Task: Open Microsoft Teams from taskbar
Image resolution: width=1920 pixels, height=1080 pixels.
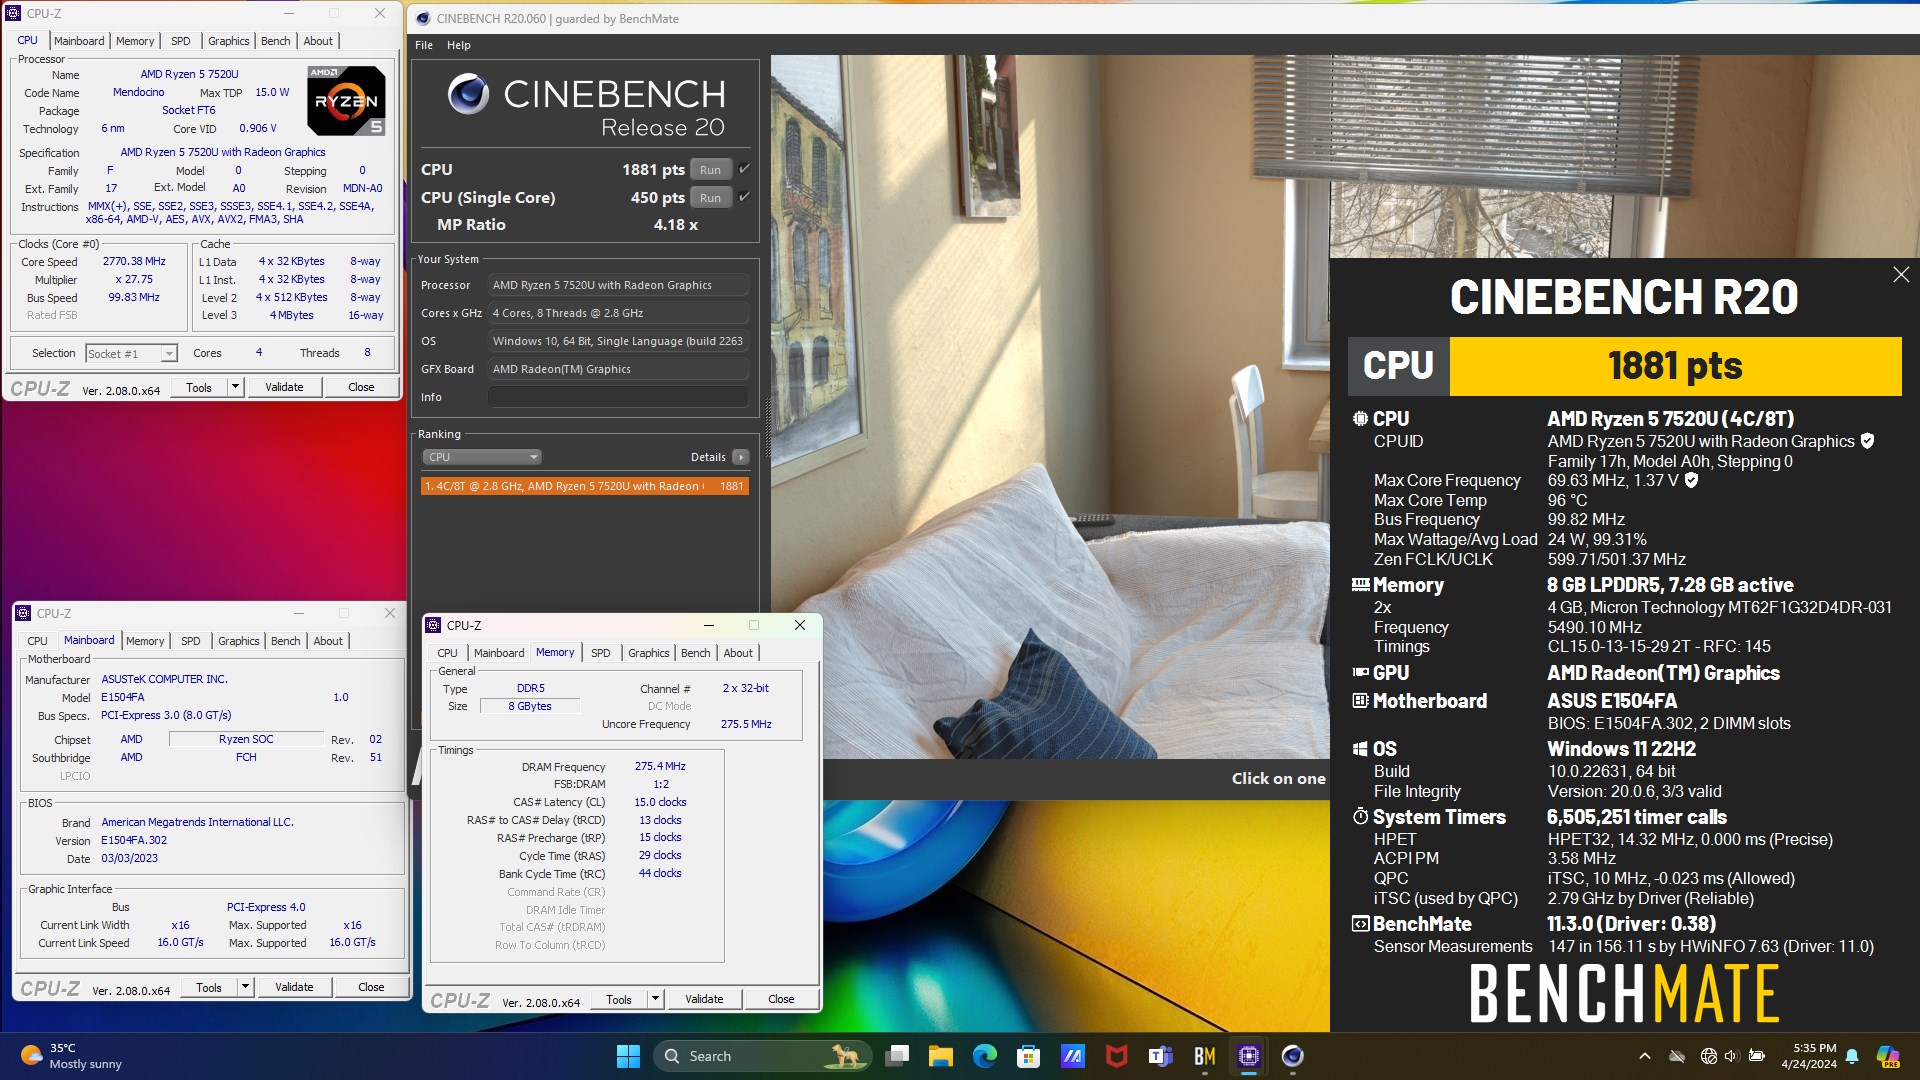Action: 1161,1056
